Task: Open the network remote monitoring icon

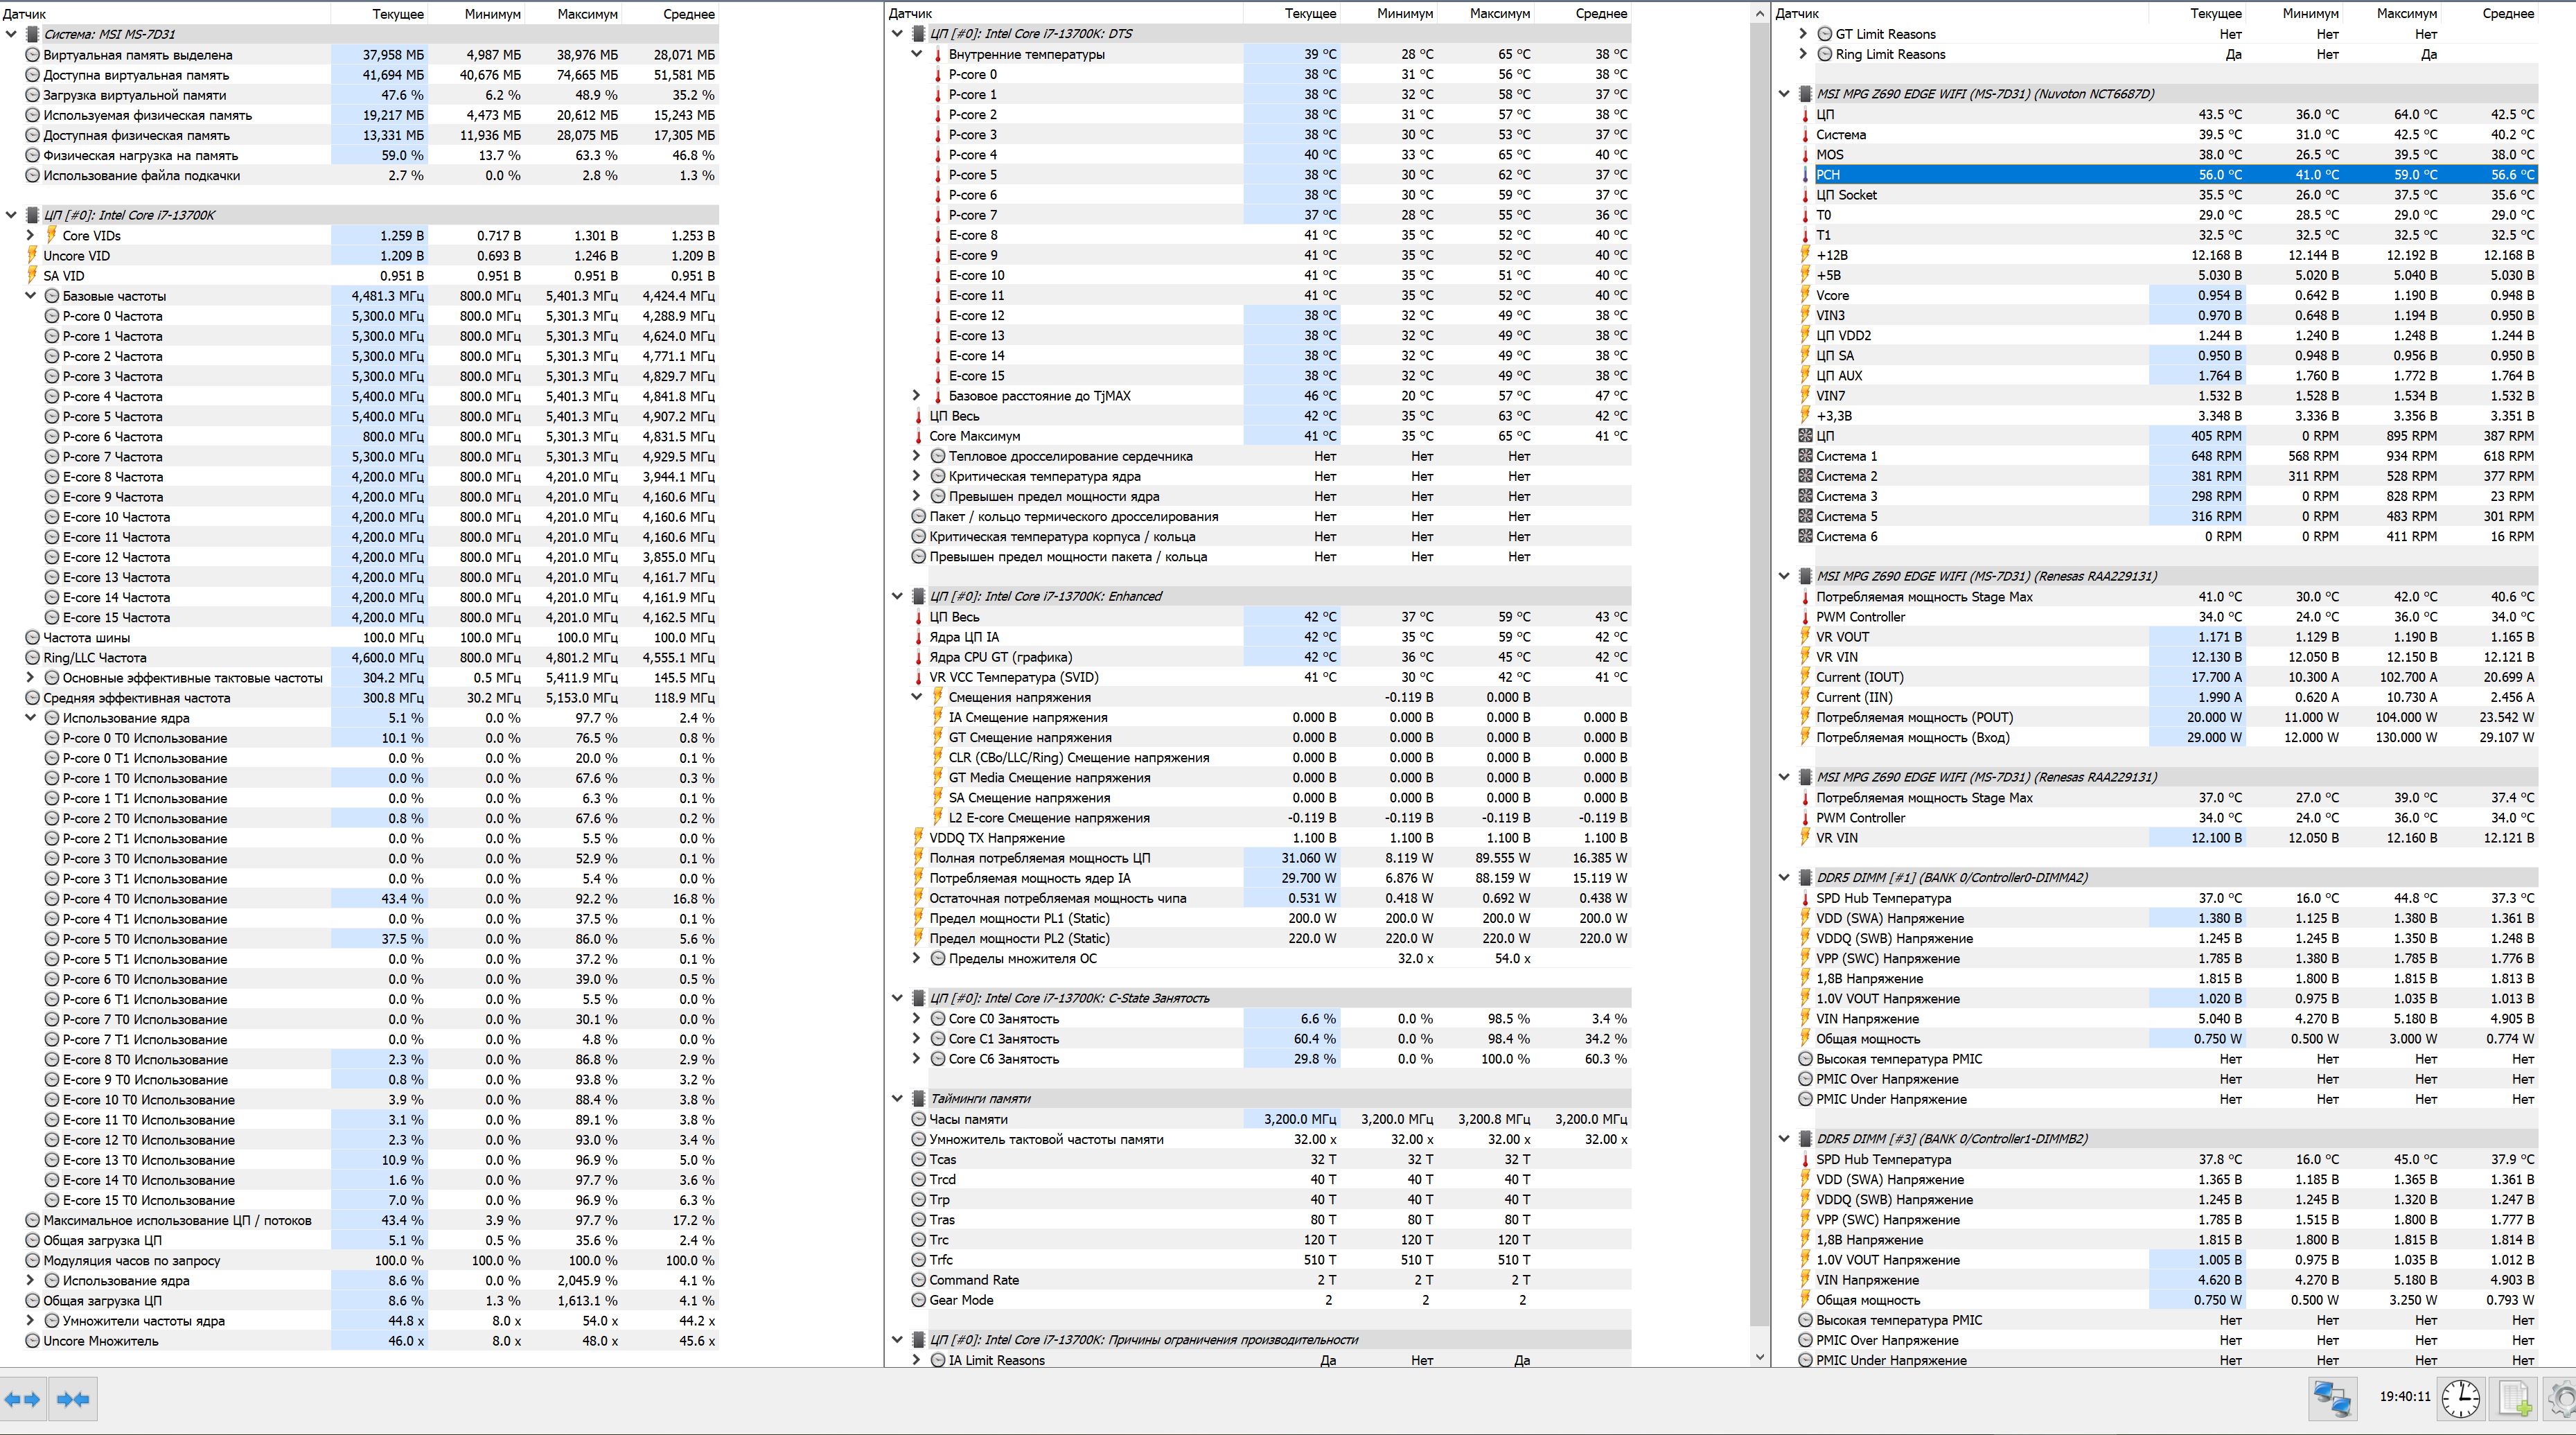Action: click(x=2332, y=1399)
